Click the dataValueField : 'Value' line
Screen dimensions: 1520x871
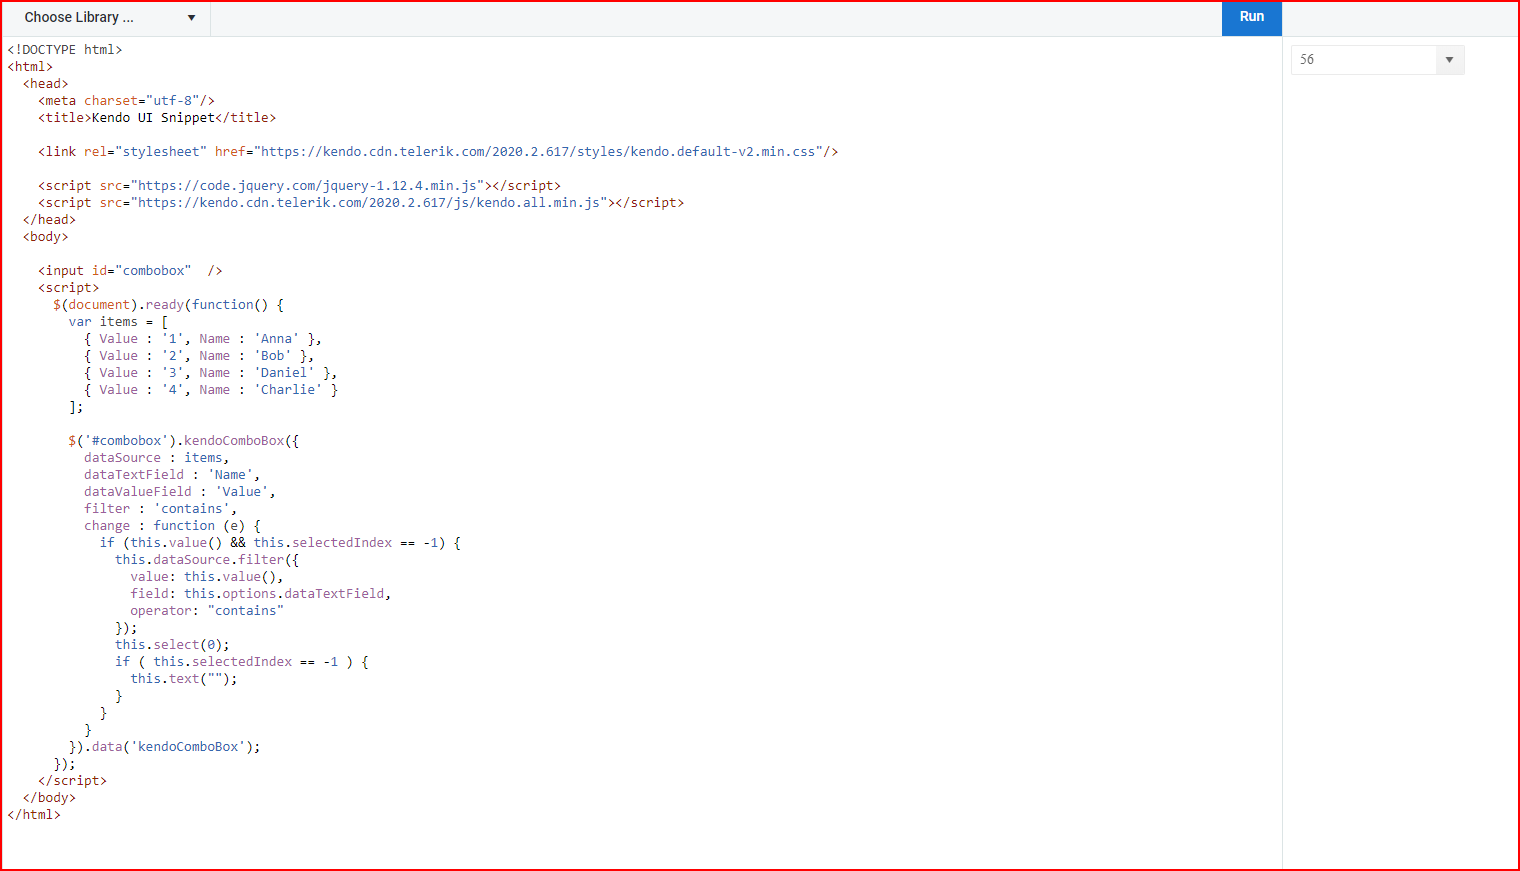click(180, 492)
